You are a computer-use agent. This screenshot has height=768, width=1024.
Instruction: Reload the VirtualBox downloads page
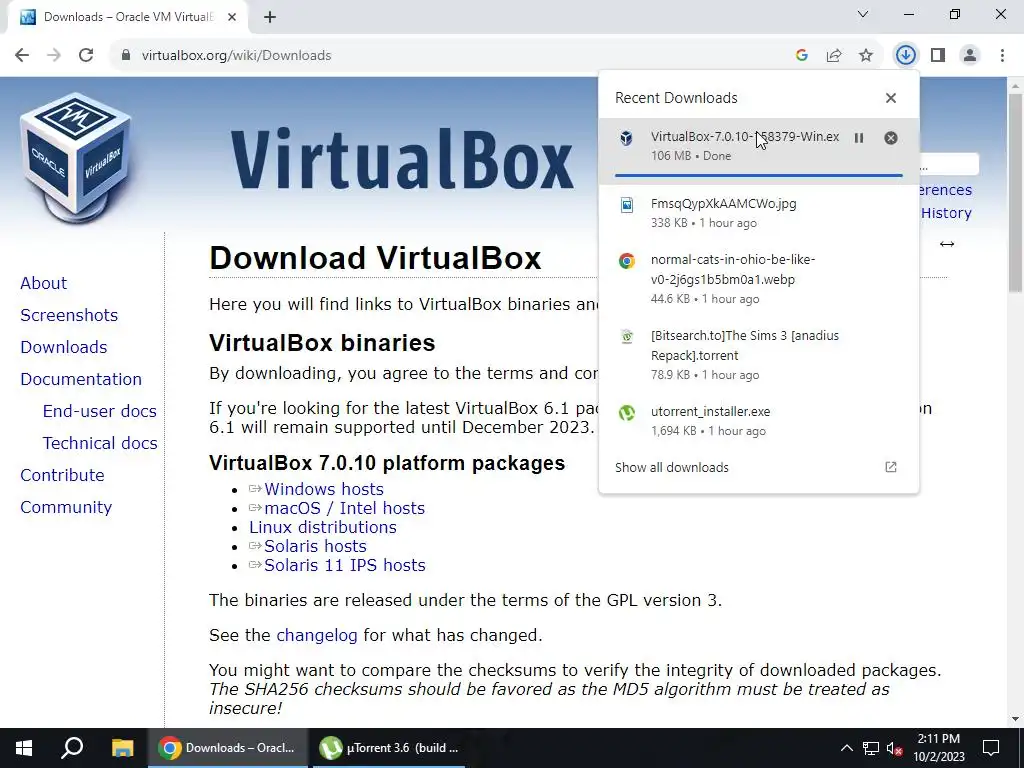(86, 55)
